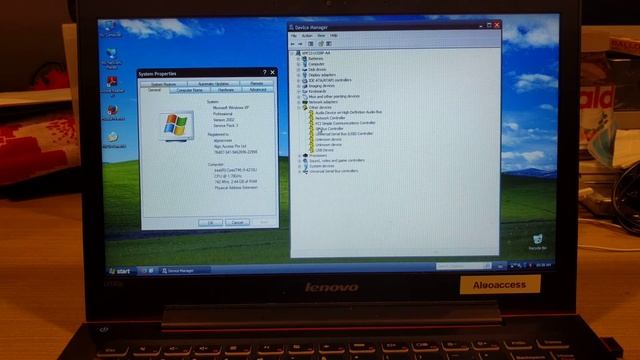Click the taskbar search input field

(463, 266)
